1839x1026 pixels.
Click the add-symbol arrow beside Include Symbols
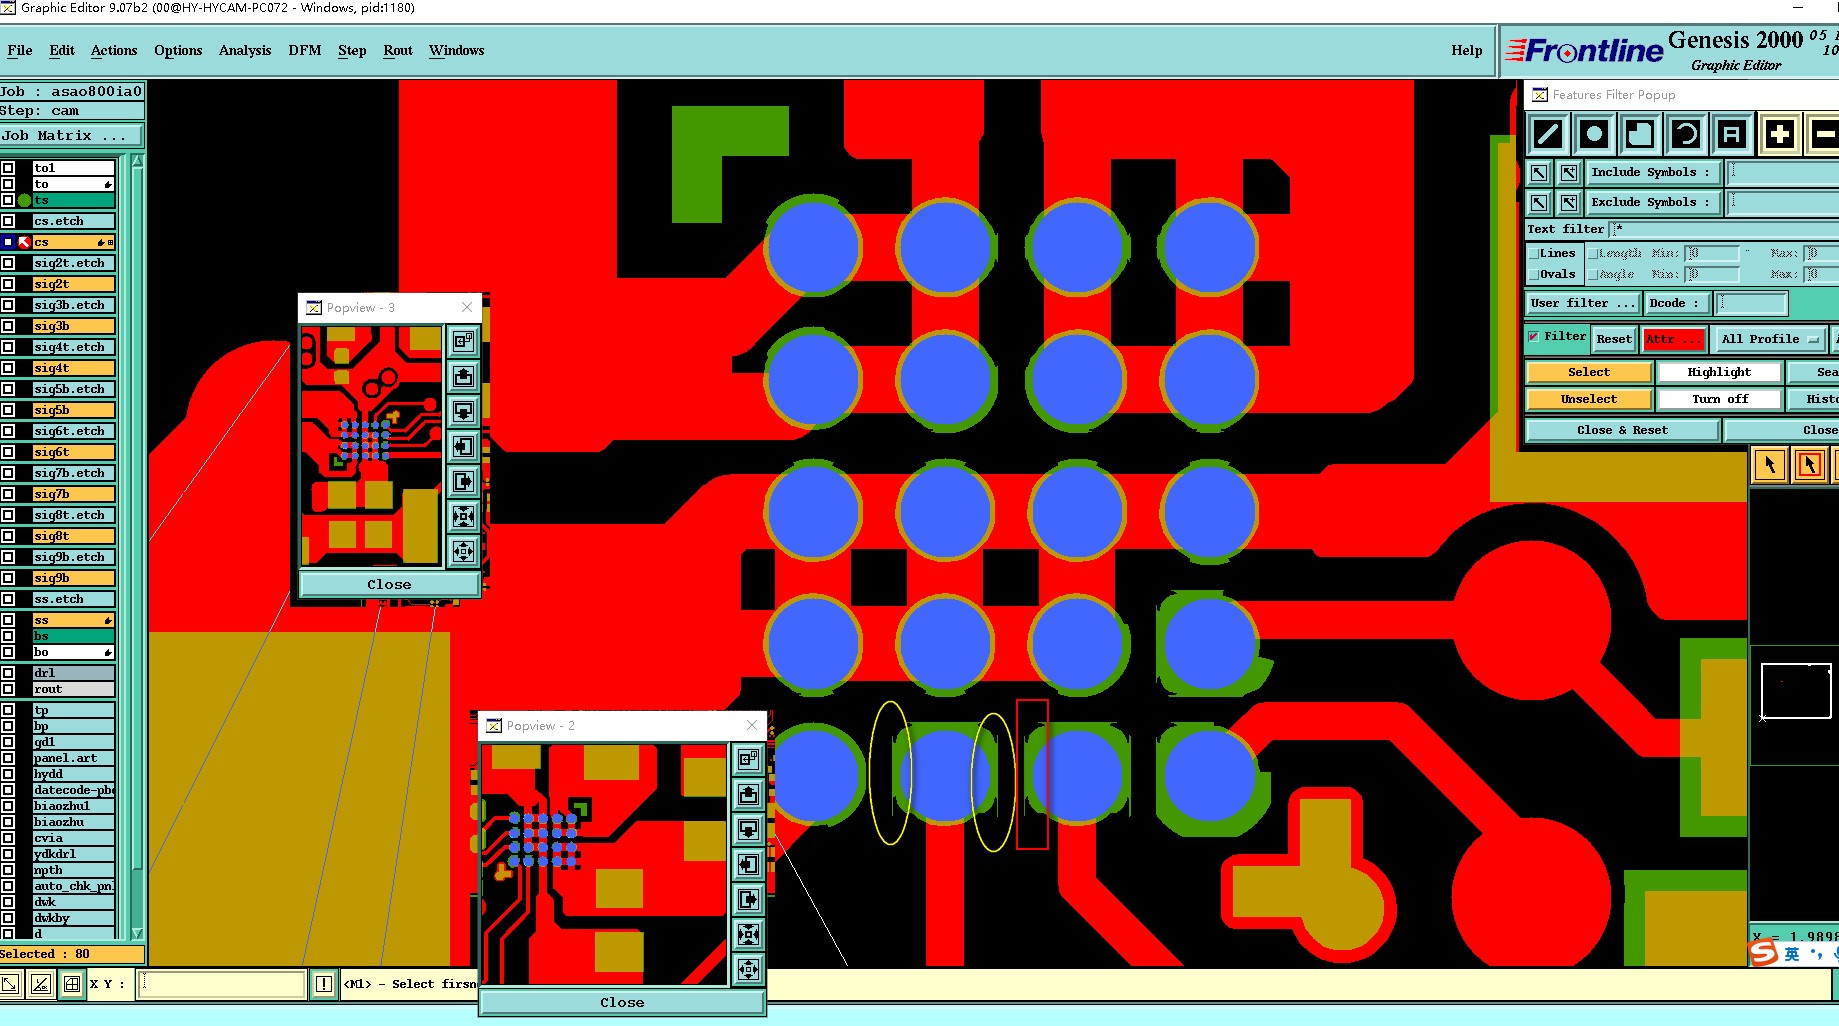(x=1569, y=173)
